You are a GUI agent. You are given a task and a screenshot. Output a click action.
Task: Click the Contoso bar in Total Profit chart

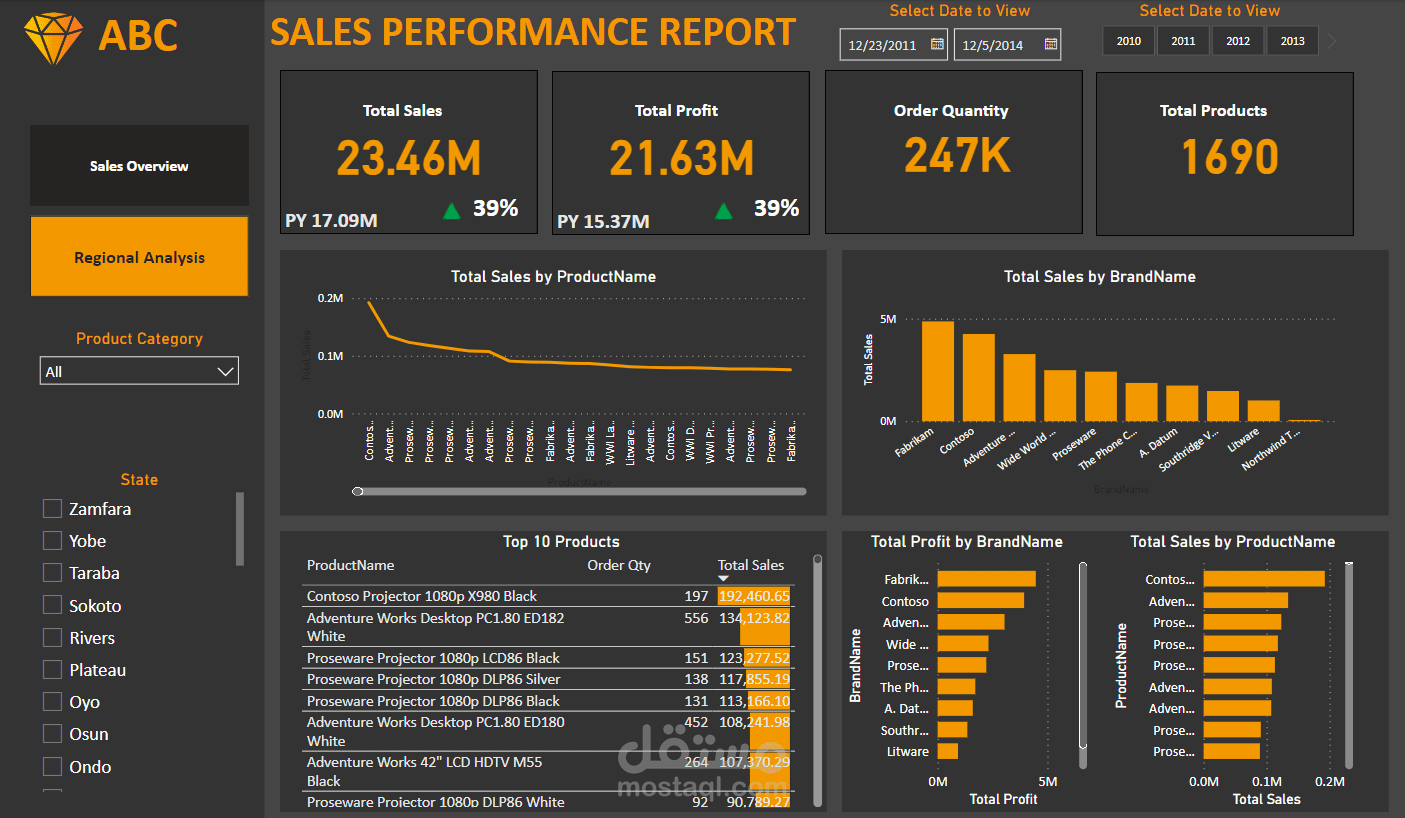click(x=981, y=601)
